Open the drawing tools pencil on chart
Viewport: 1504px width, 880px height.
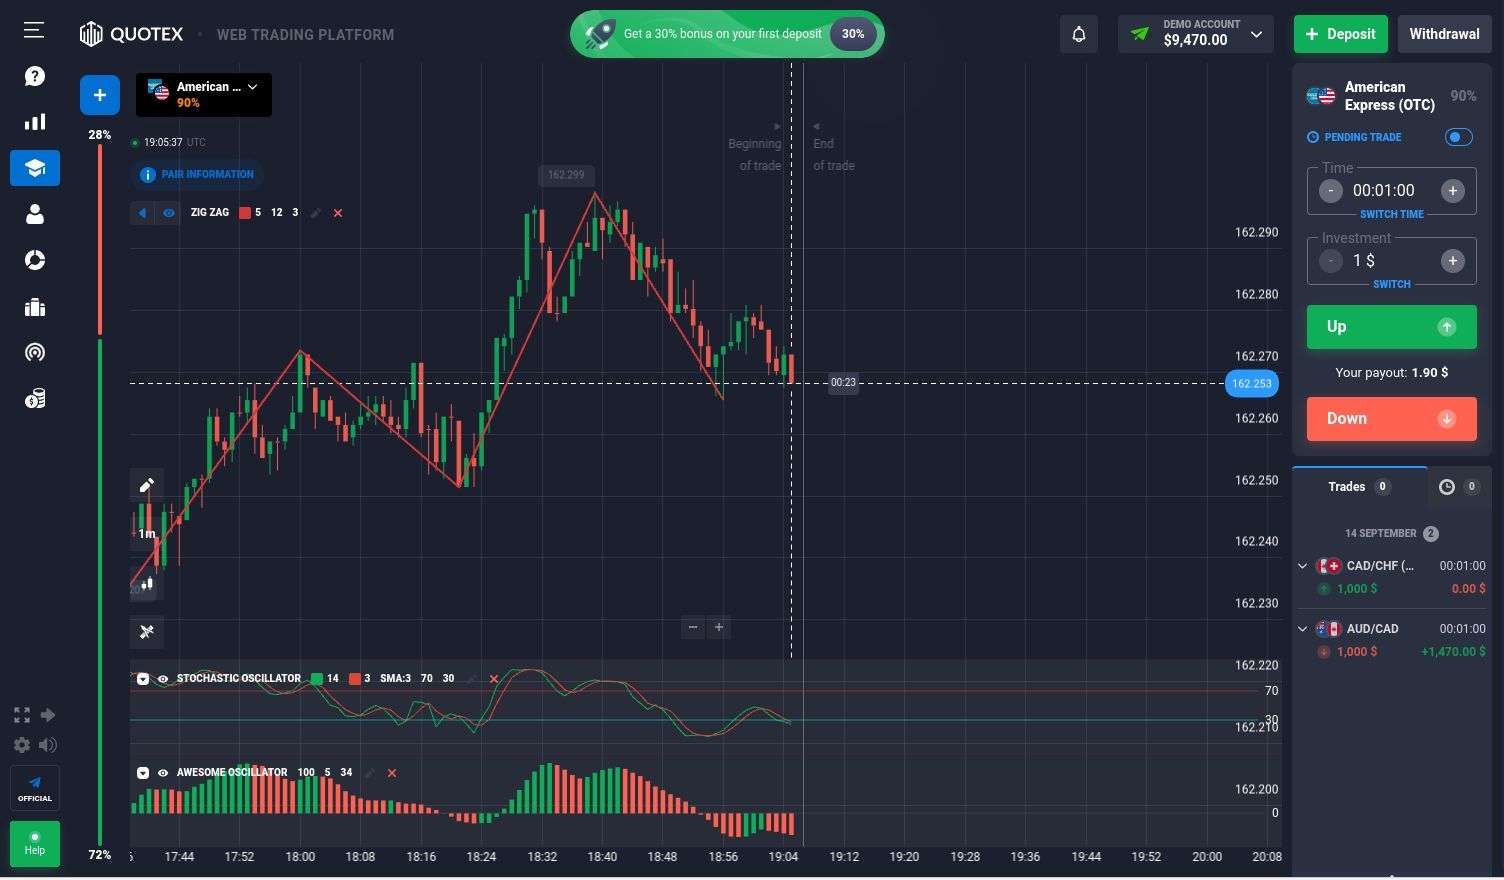click(x=147, y=485)
